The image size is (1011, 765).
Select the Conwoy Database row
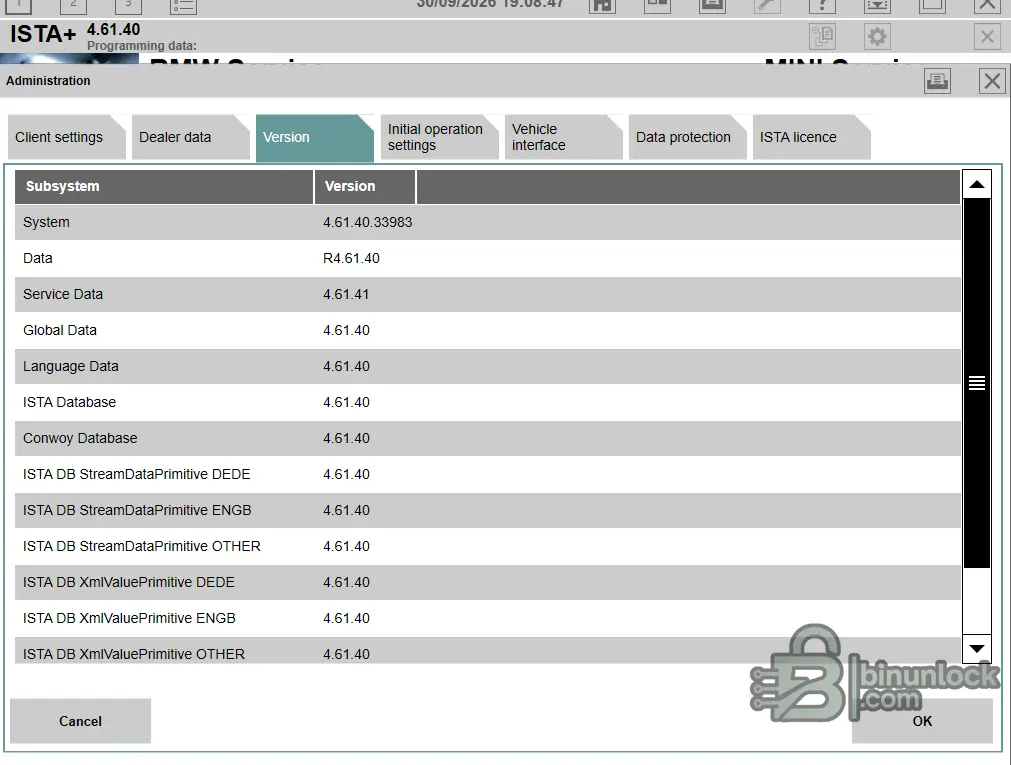[x=487, y=439]
